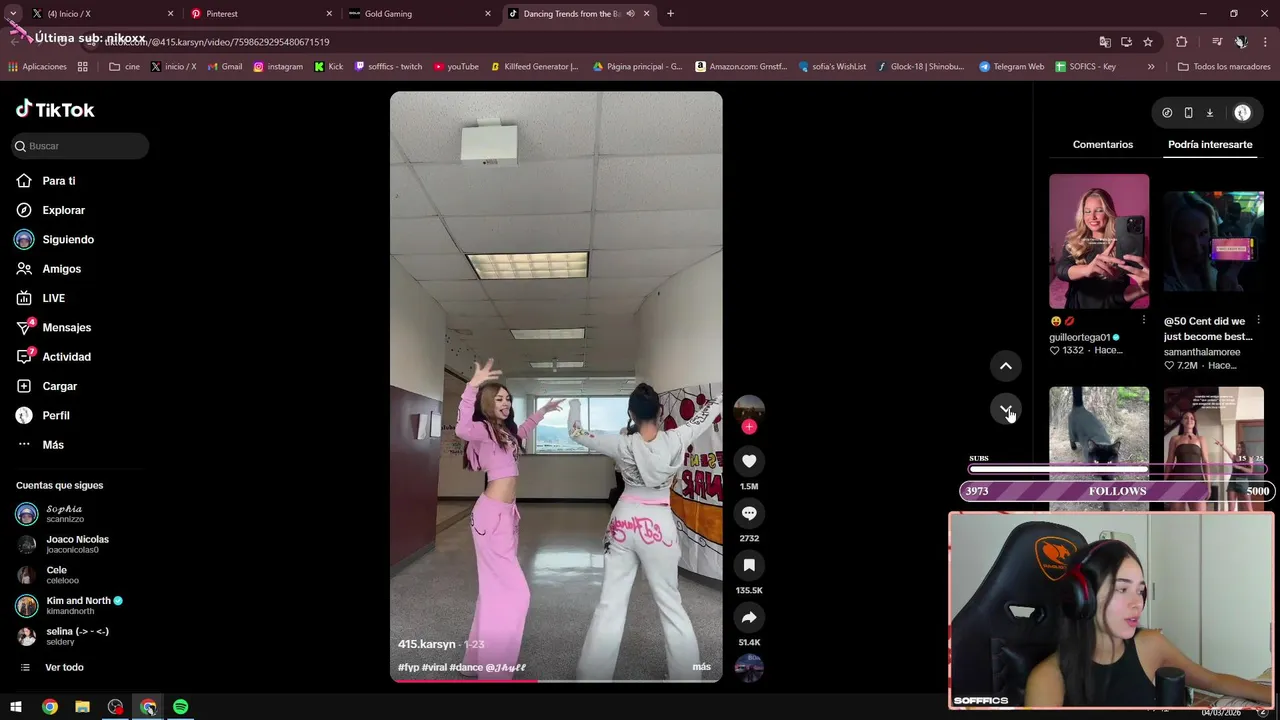Open the guilleortega01 profile name
The width and height of the screenshot is (1280, 720).
1080,337
